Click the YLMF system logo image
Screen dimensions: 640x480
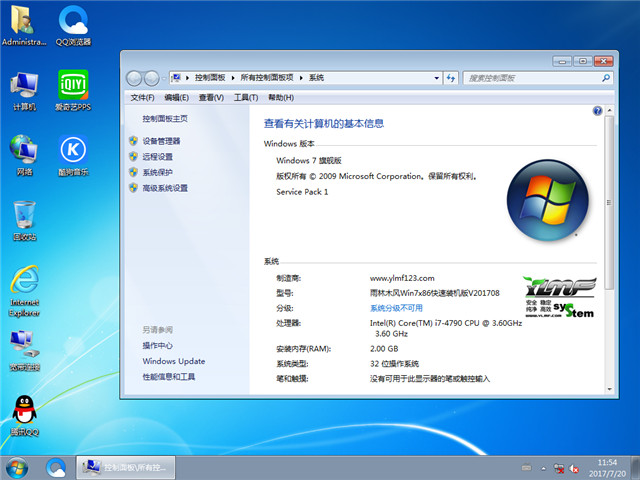pyautogui.click(x=560, y=297)
